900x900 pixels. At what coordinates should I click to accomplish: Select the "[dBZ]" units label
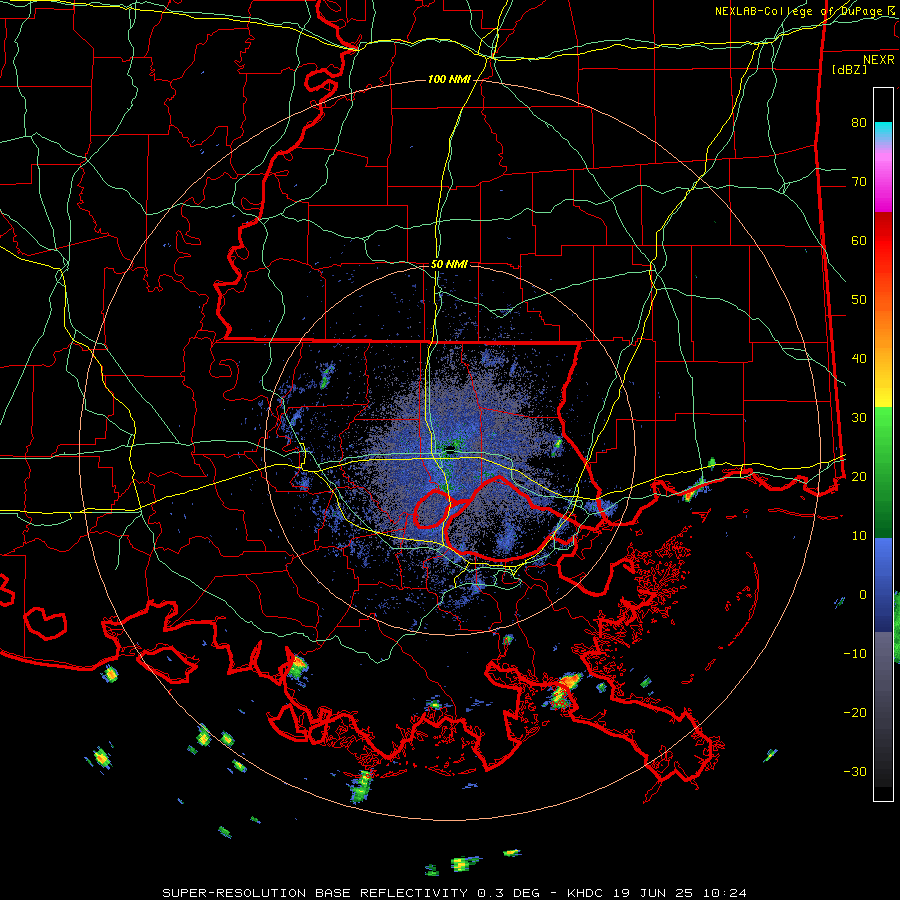click(x=849, y=69)
